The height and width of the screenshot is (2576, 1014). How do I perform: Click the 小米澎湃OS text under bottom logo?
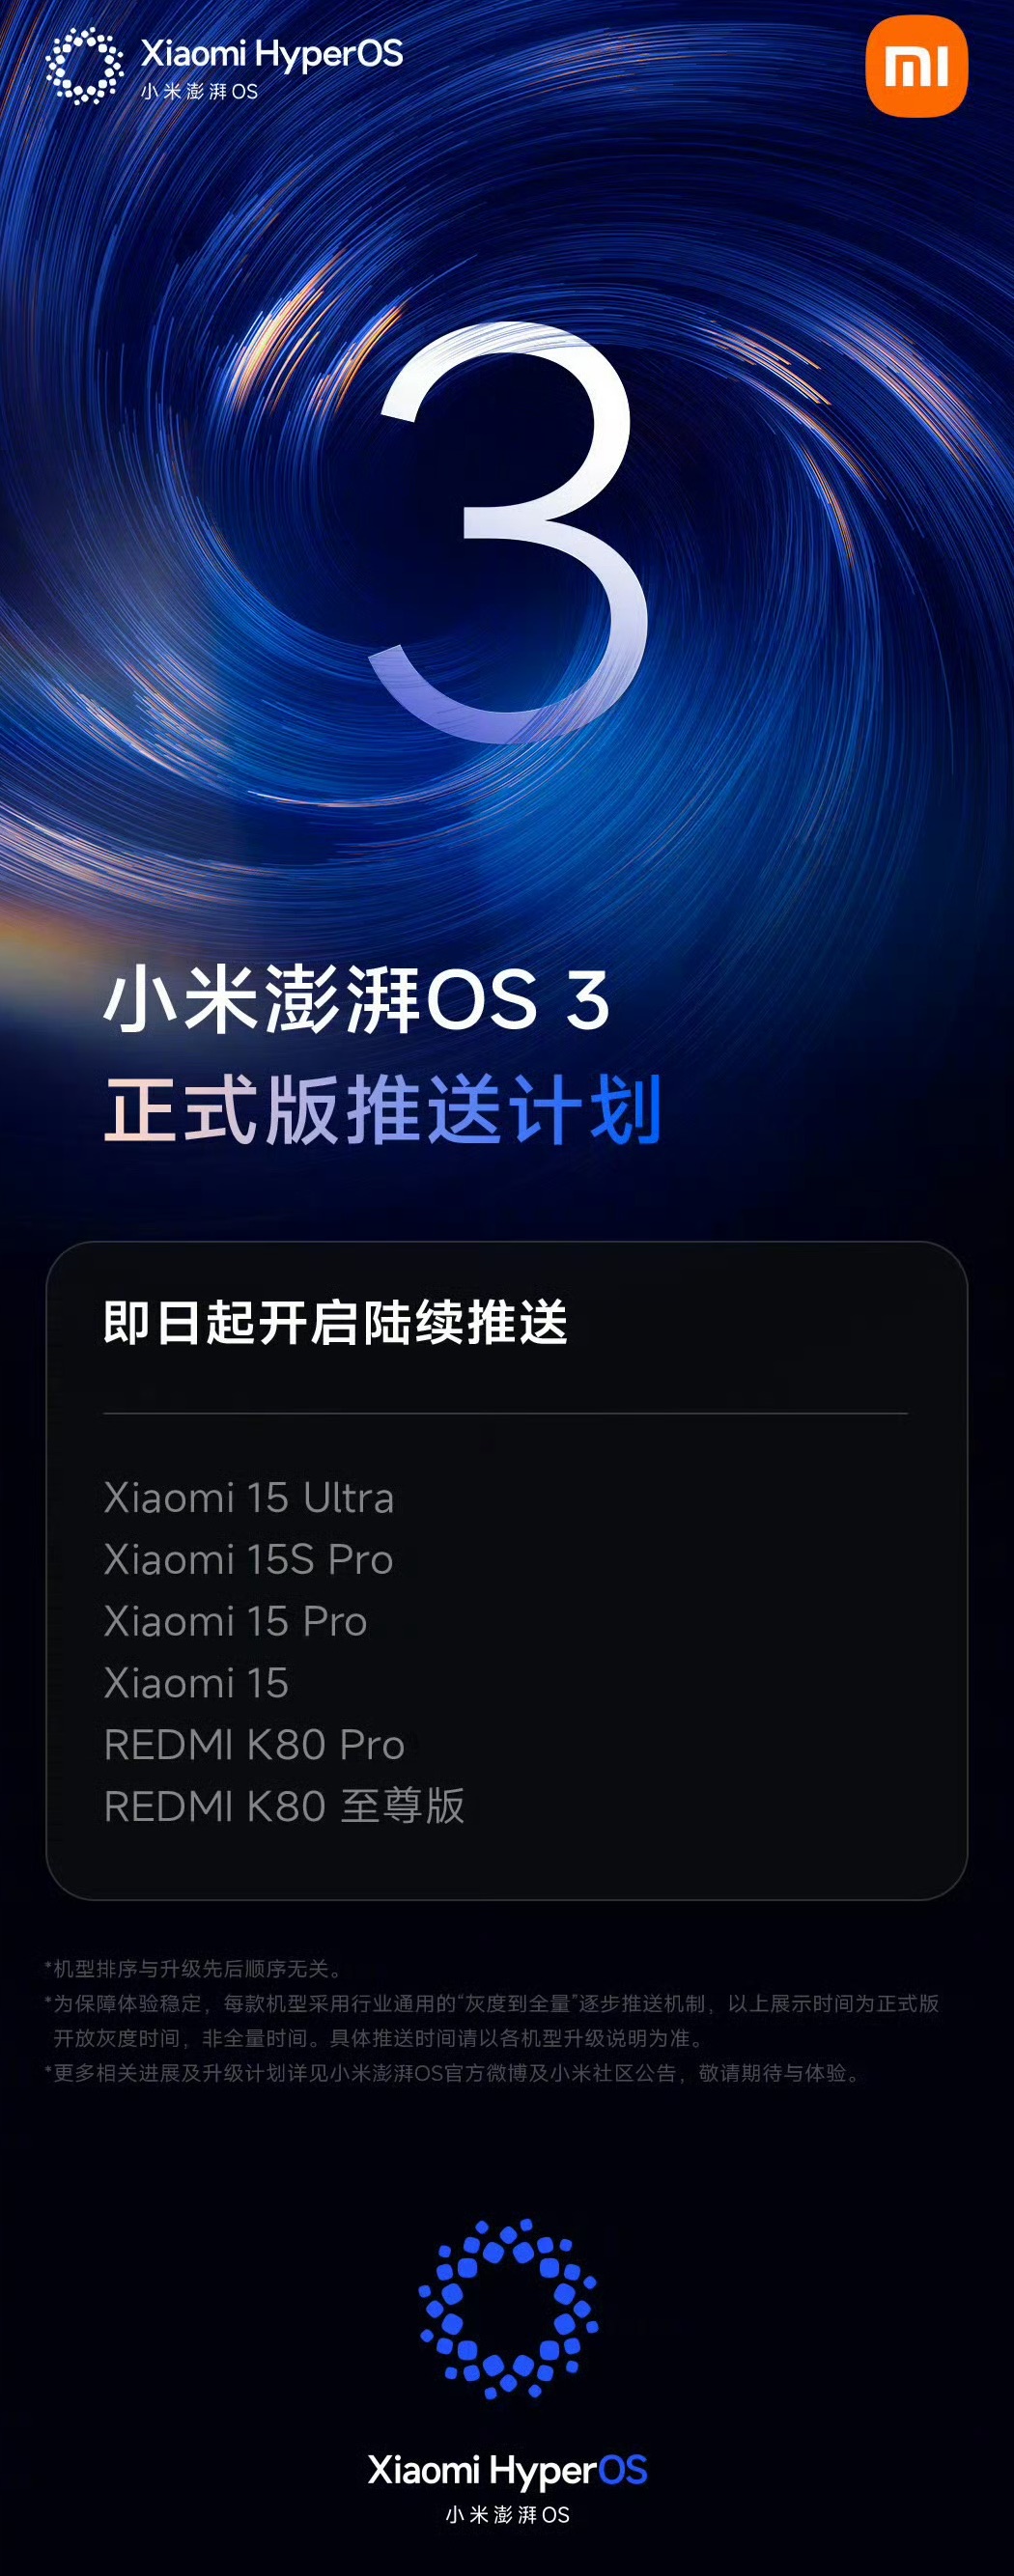[x=508, y=2515]
